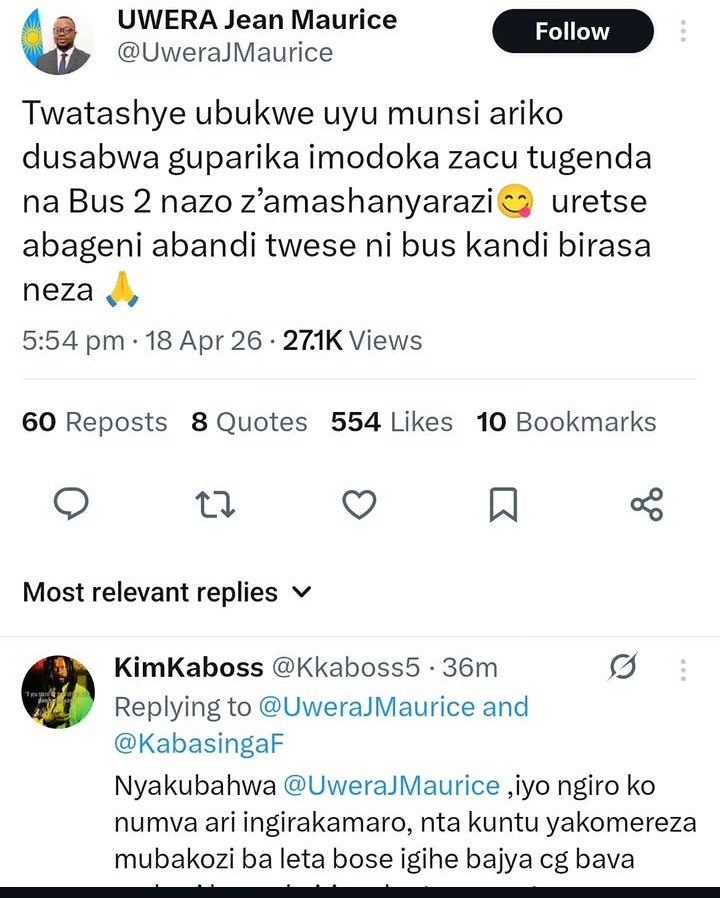Click the reply speech bubble icon

coord(71,503)
